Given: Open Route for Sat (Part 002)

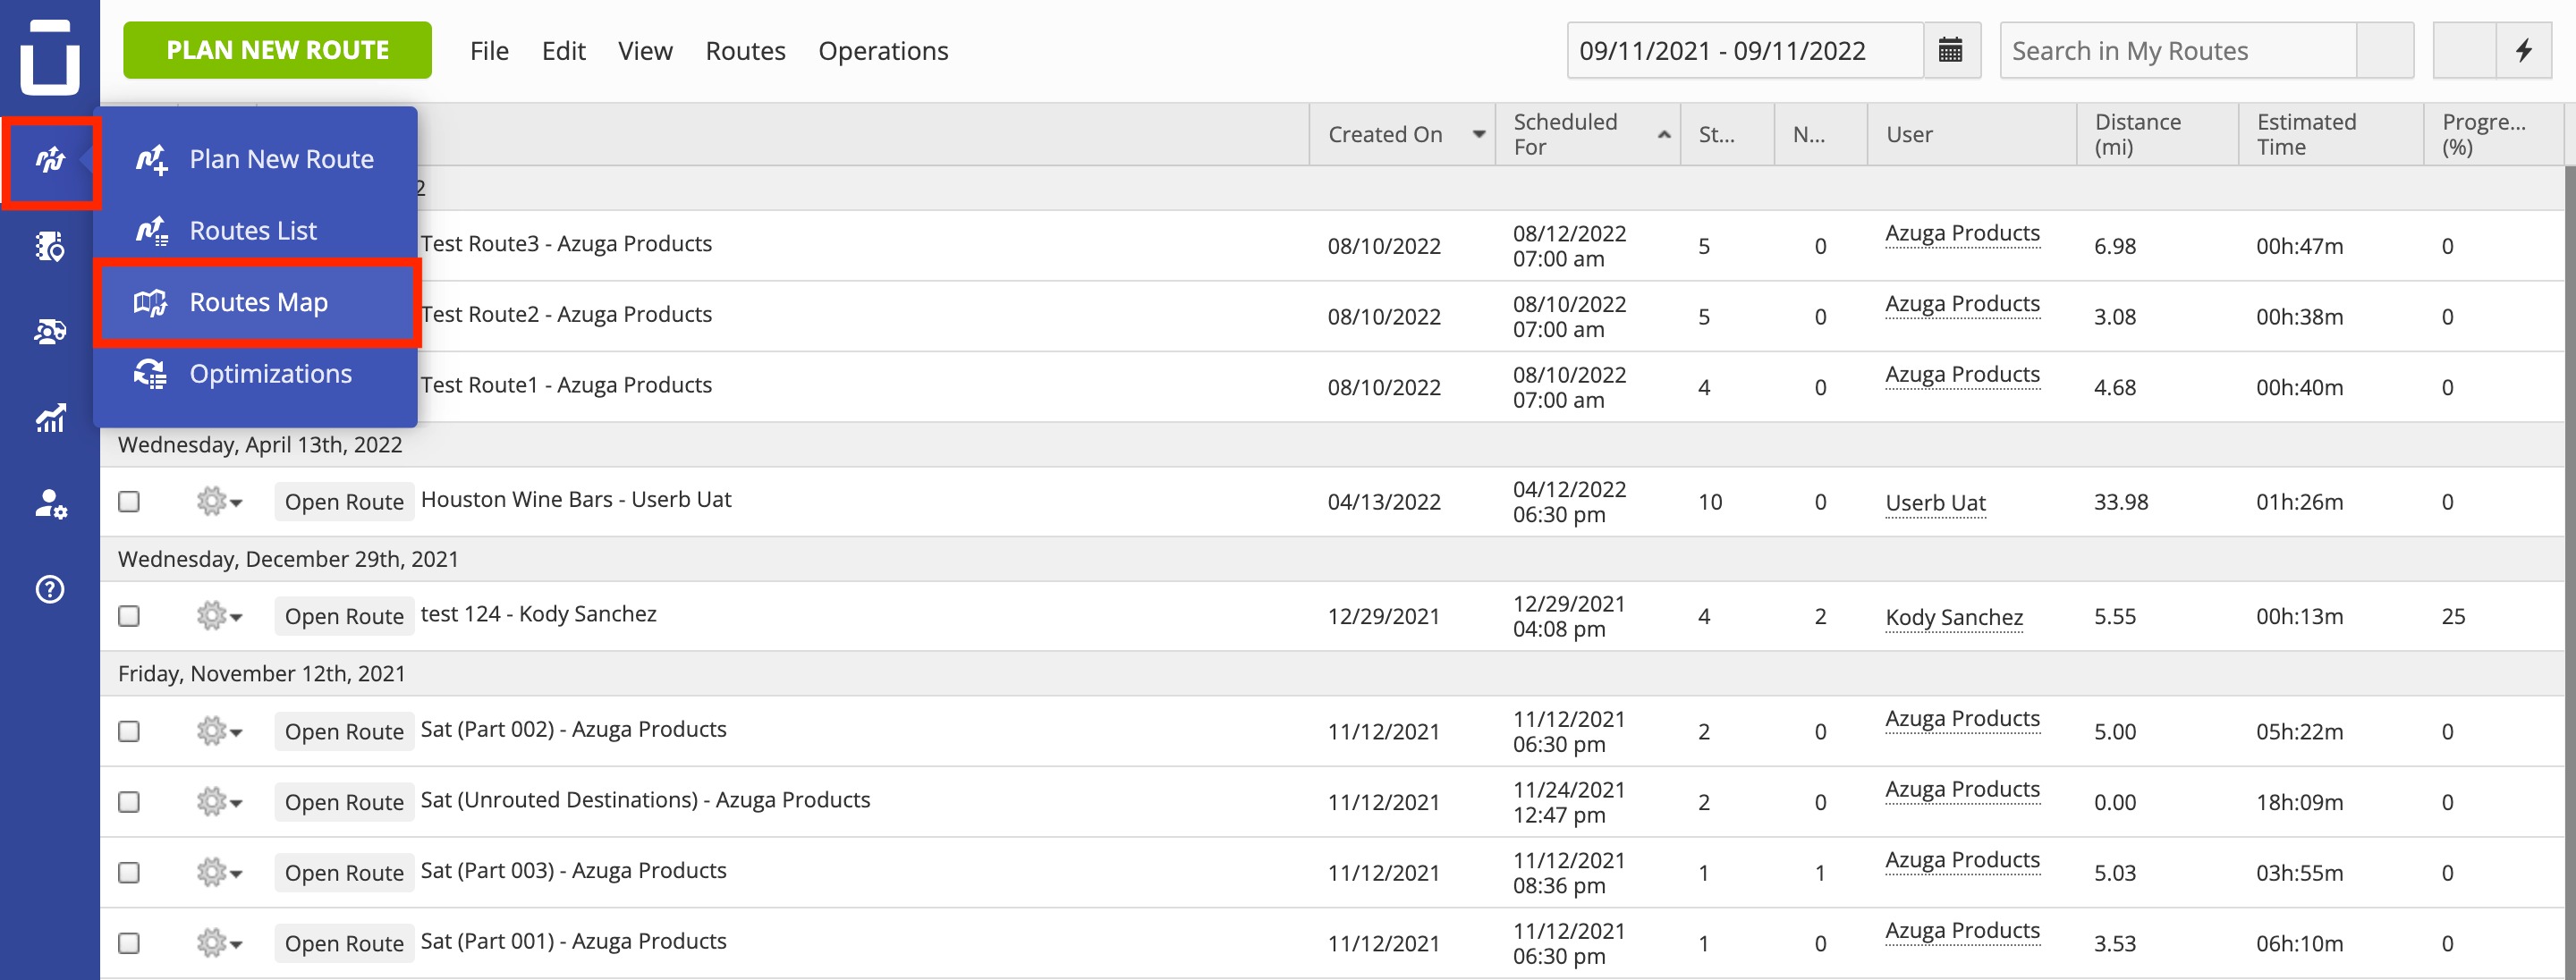Looking at the screenshot, I should (x=344, y=732).
